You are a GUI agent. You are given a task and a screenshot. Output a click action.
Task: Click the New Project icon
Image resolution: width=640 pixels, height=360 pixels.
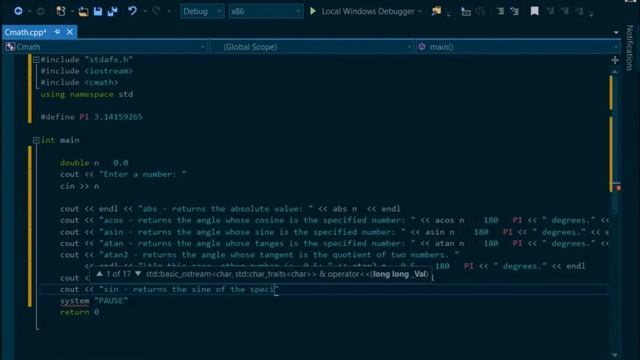coord(61,11)
